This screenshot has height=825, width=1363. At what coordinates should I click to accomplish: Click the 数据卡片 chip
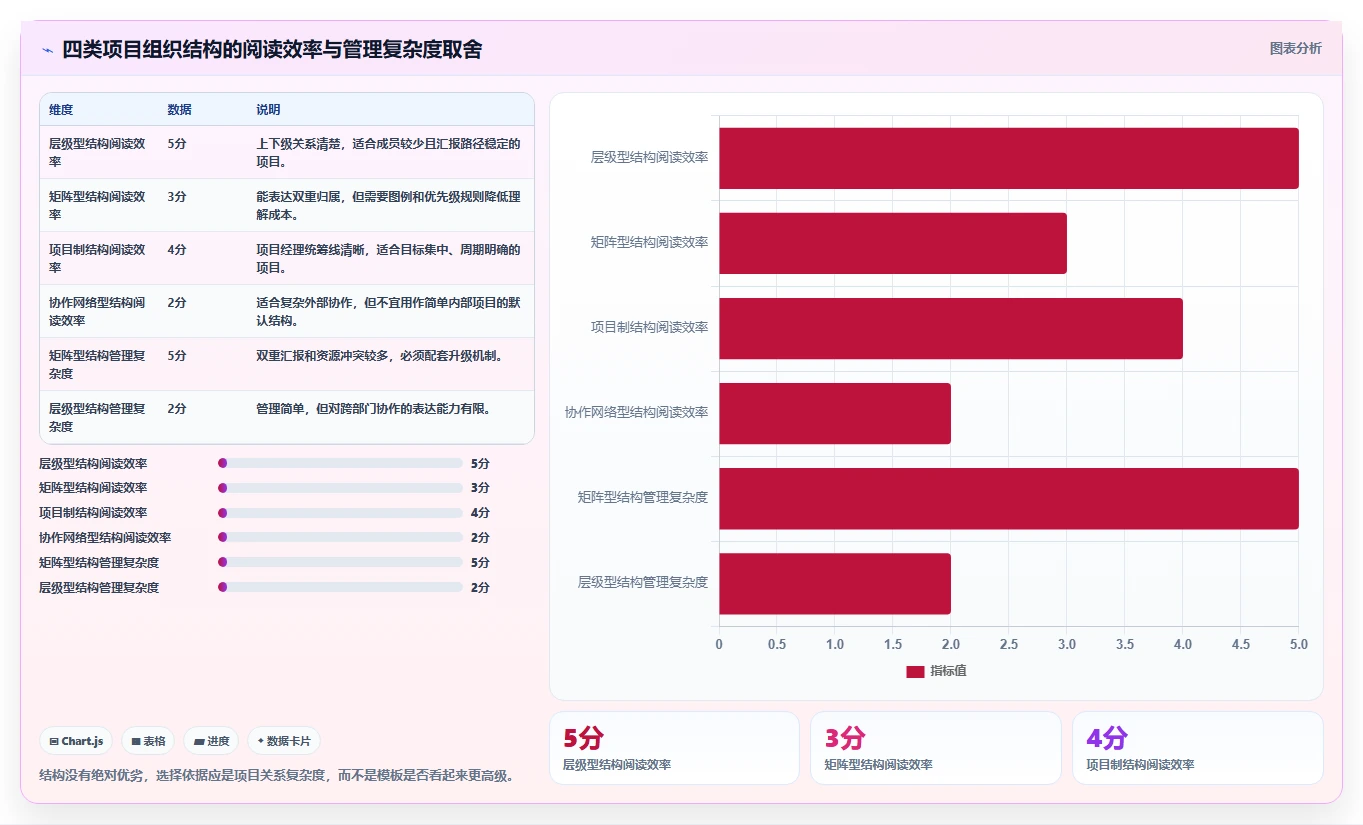coord(284,741)
